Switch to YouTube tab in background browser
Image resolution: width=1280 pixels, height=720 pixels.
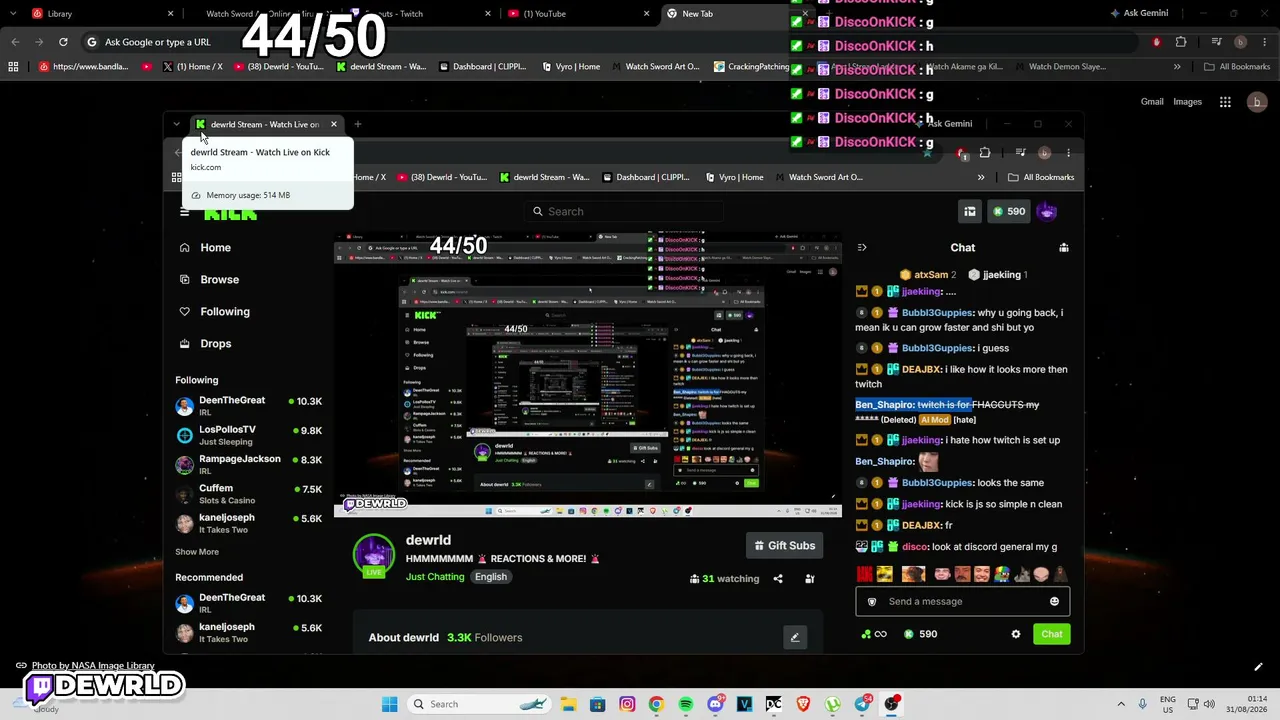[578, 14]
